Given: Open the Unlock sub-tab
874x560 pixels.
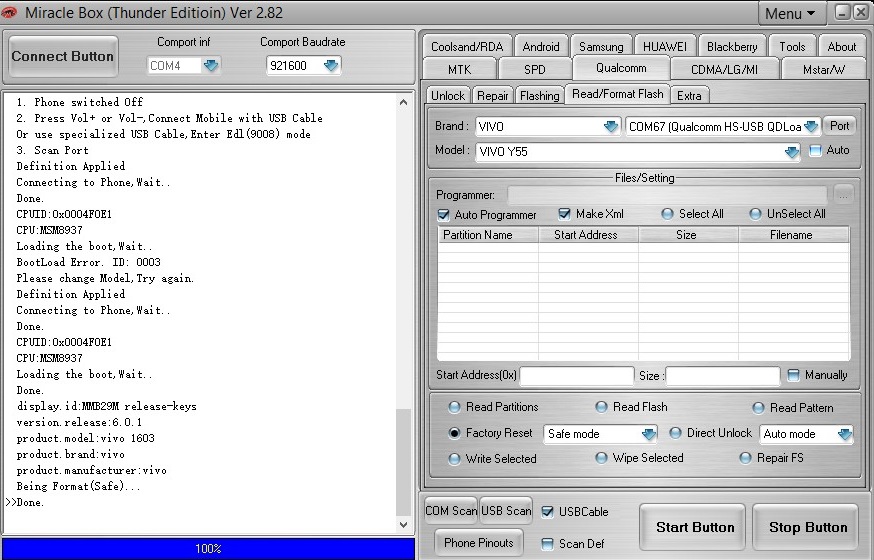Looking at the screenshot, I should 448,96.
